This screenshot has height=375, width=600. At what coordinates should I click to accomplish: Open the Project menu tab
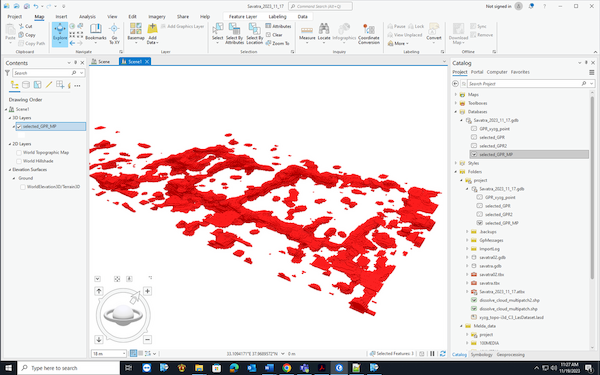point(15,16)
